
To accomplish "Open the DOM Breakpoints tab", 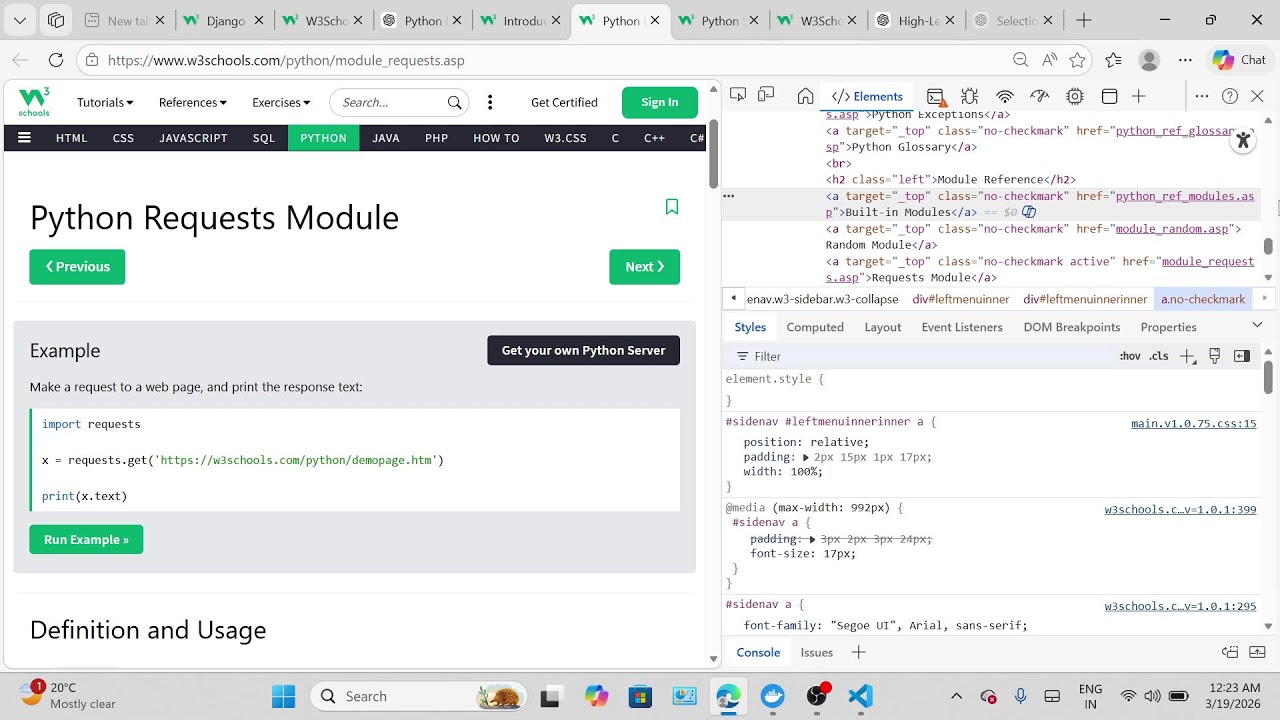I will pos(1072,327).
